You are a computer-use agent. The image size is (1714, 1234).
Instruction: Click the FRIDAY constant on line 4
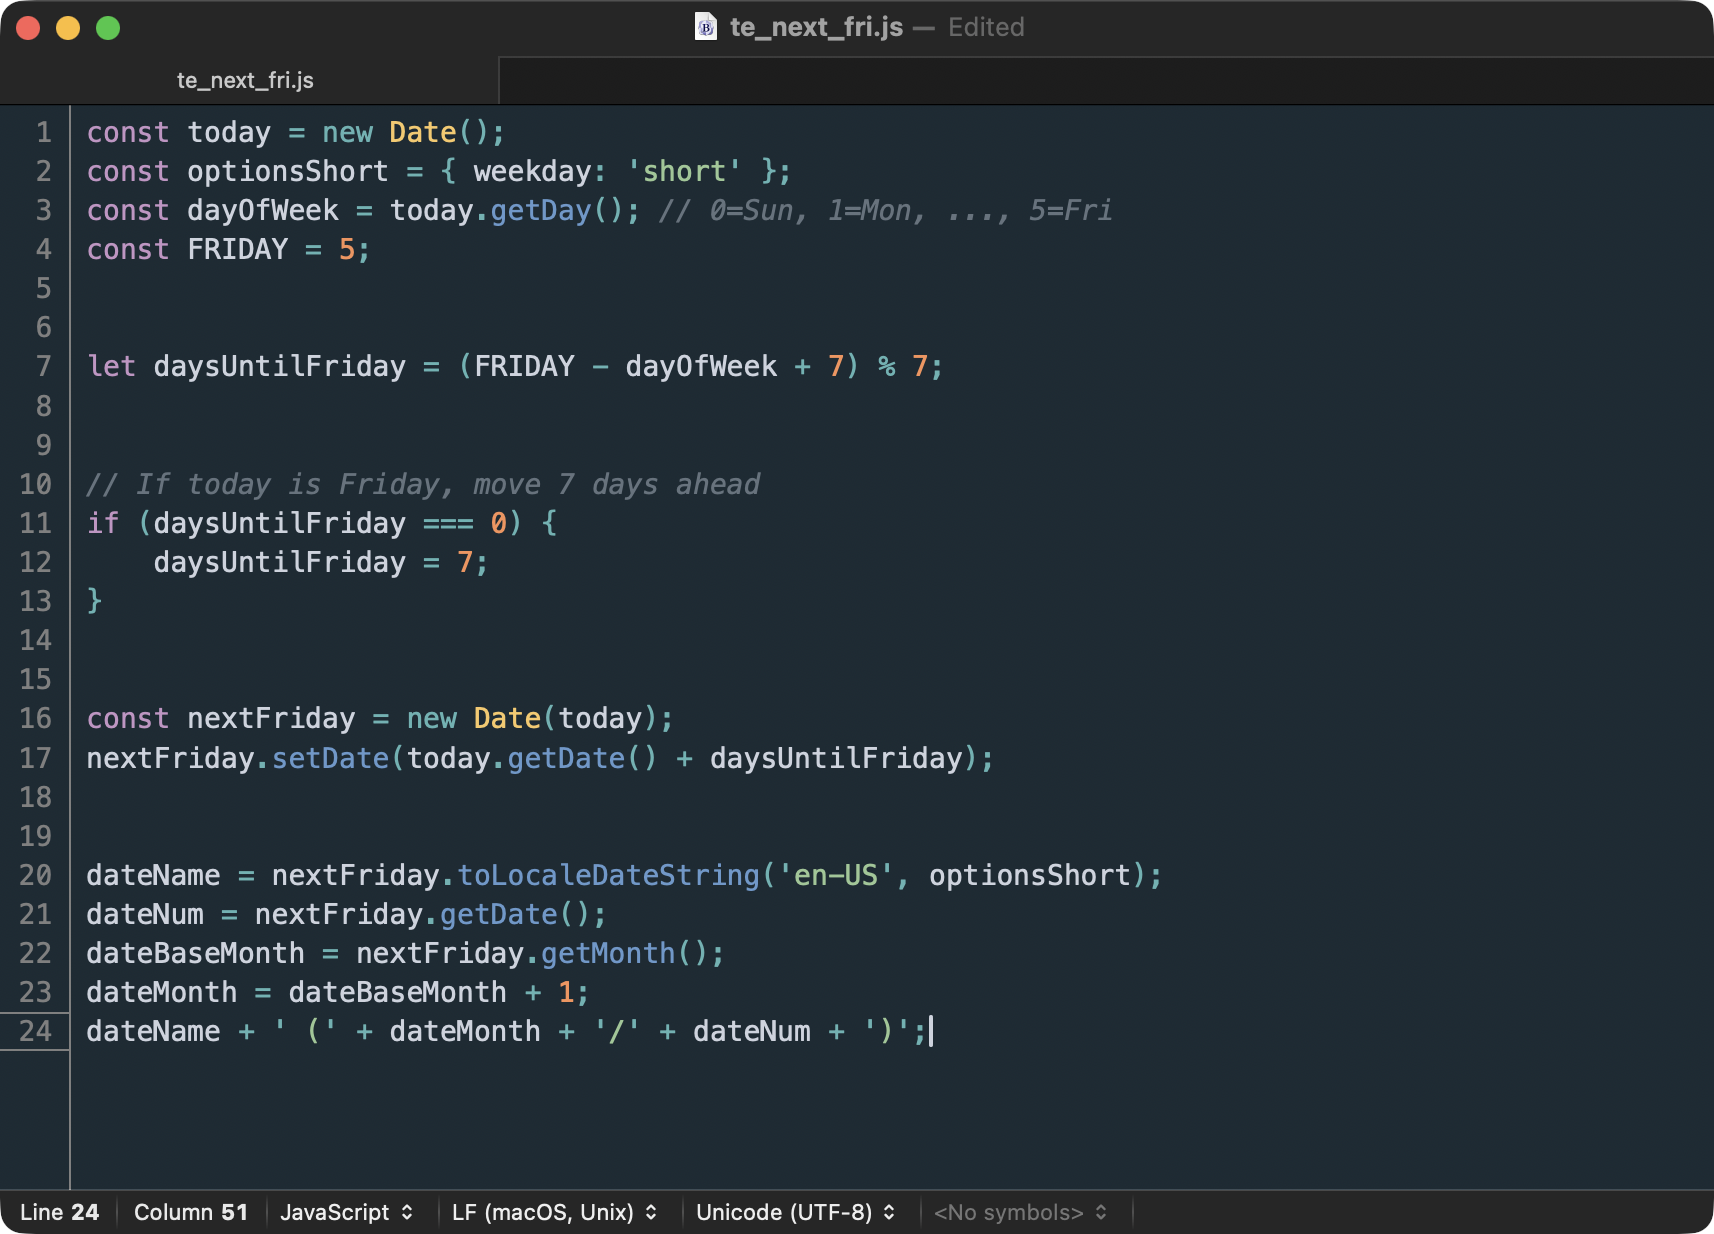point(237,250)
